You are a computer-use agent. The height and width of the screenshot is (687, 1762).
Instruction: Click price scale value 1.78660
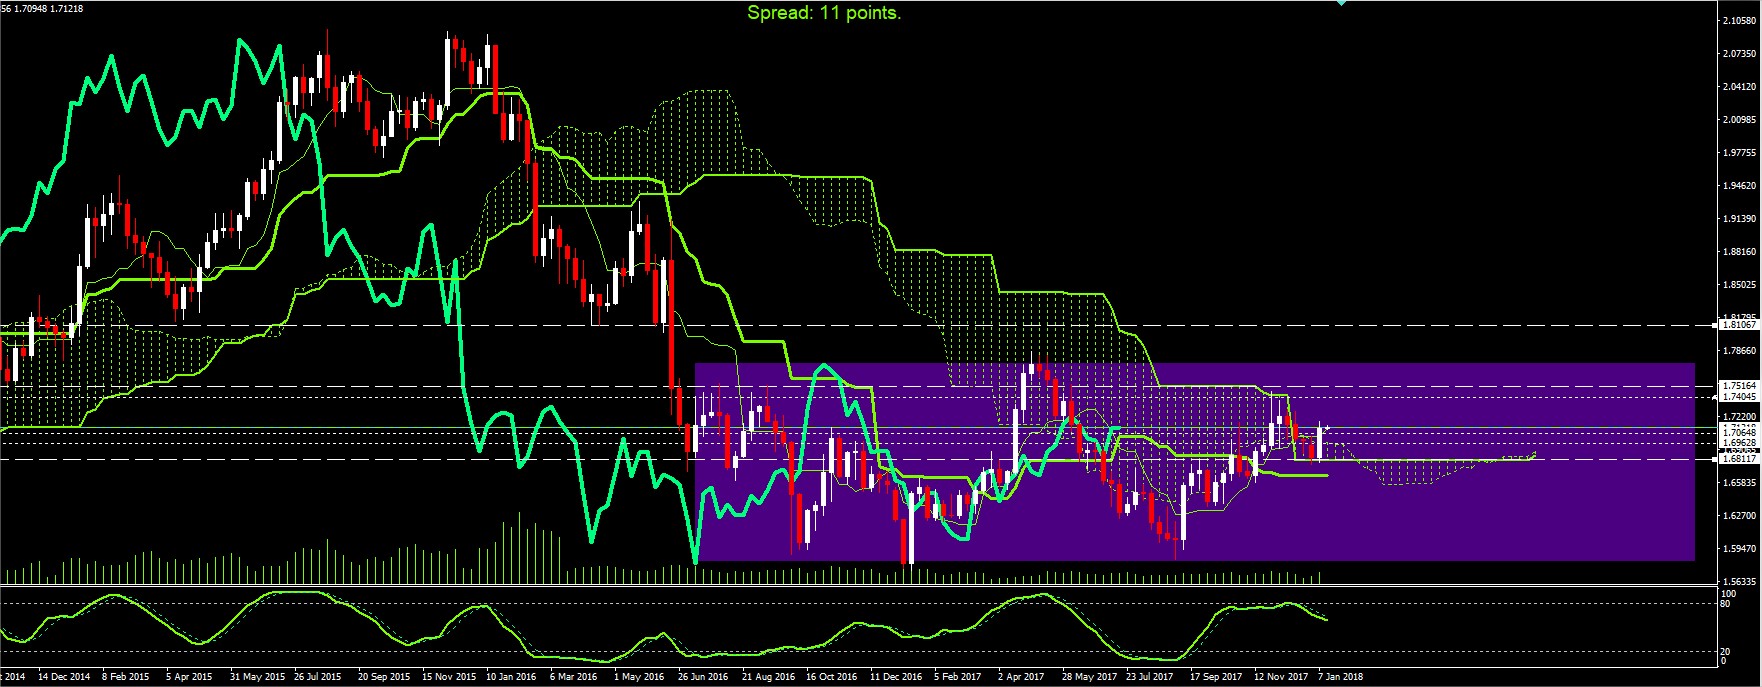[1740, 351]
